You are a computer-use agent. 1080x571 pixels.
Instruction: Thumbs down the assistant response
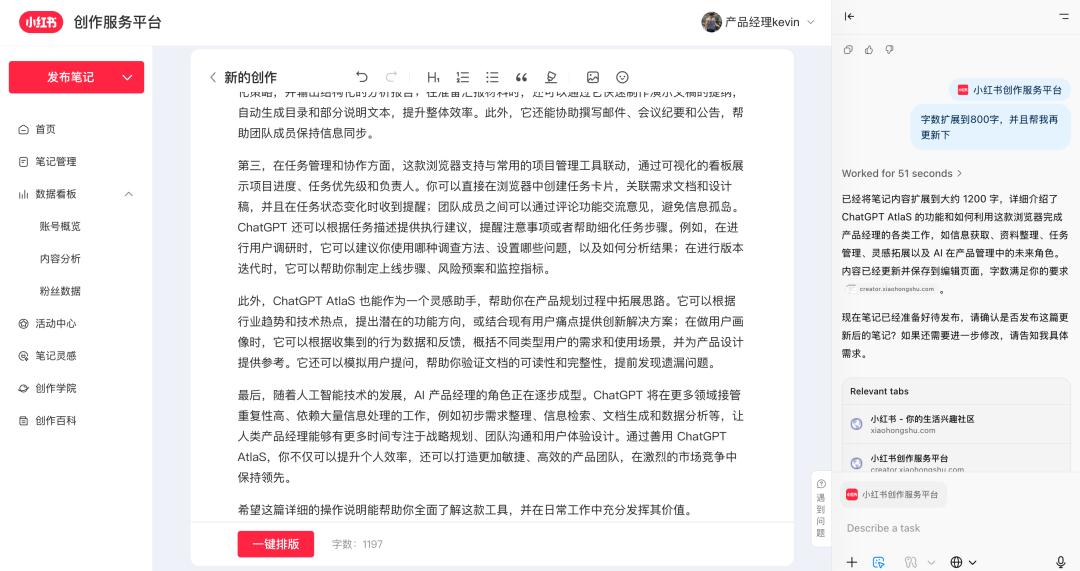coord(889,49)
